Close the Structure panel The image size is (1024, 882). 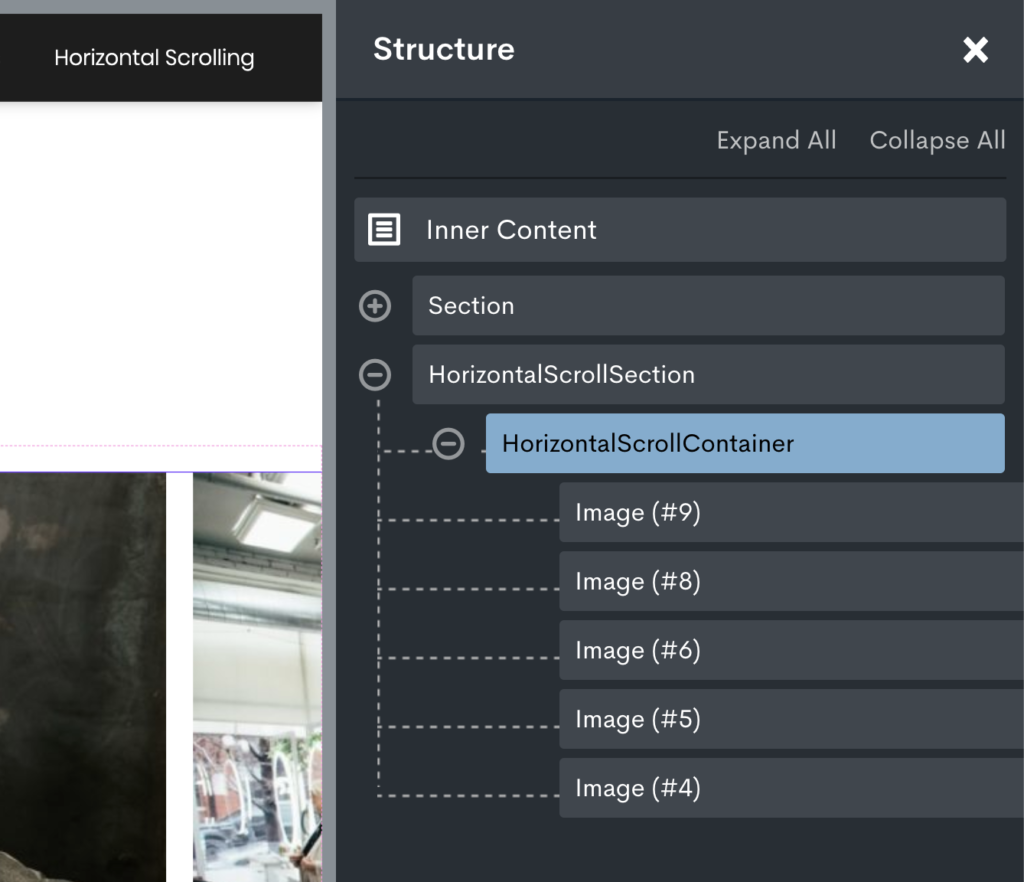(975, 50)
